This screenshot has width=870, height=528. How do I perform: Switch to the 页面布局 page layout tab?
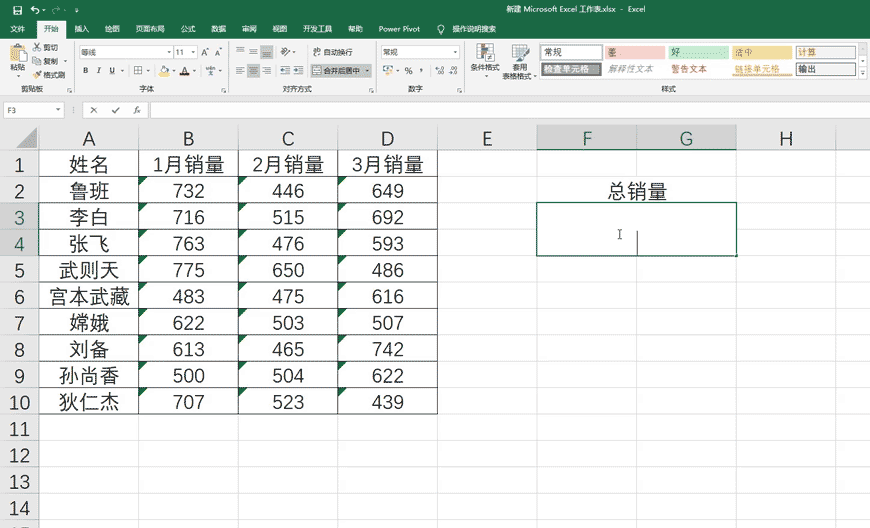click(150, 29)
